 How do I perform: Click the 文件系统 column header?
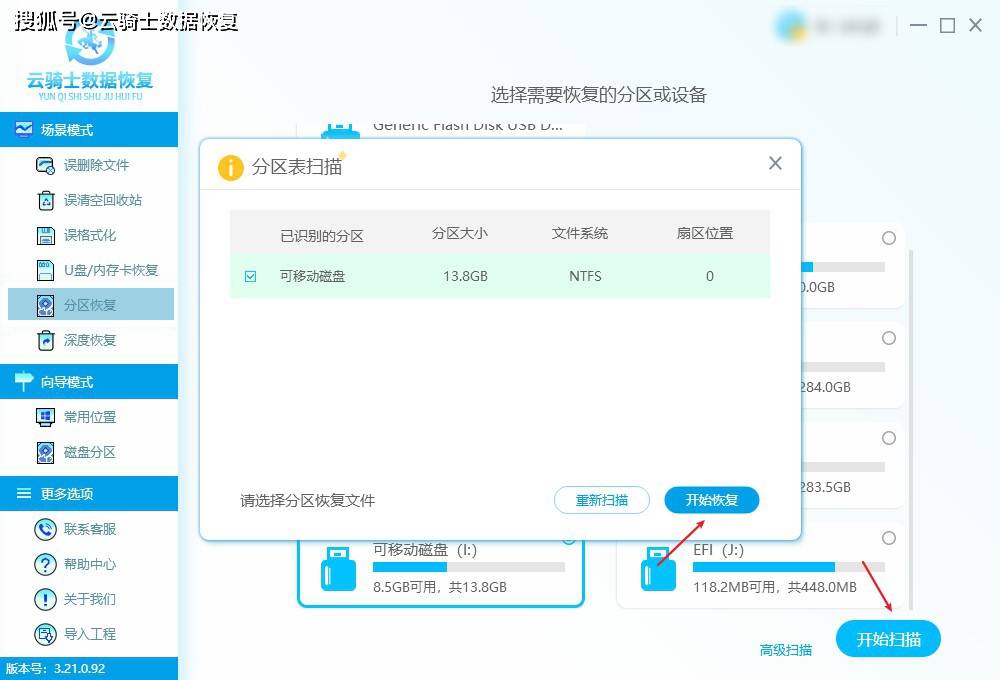coord(580,233)
